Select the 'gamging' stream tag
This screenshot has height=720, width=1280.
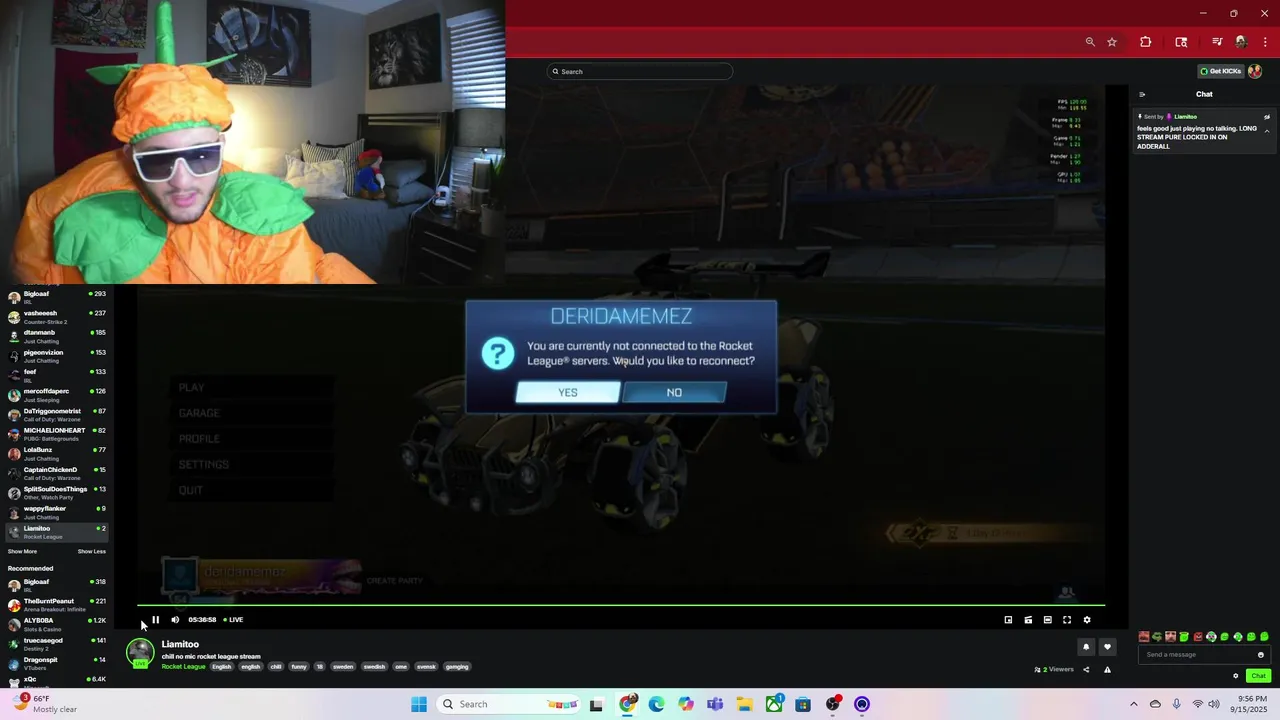tap(456, 667)
